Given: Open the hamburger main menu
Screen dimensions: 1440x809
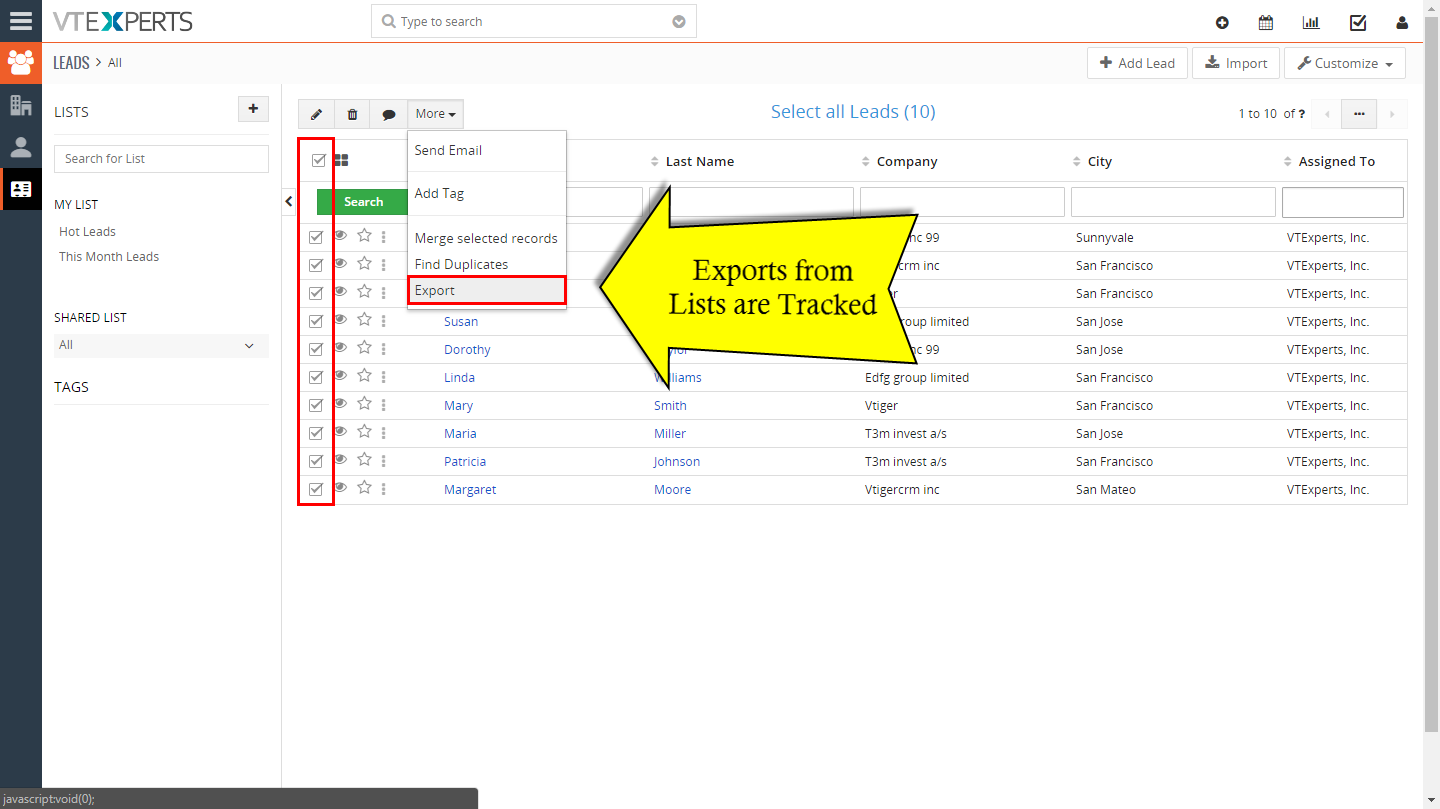Looking at the screenshot, I should [x=20, y=21].
